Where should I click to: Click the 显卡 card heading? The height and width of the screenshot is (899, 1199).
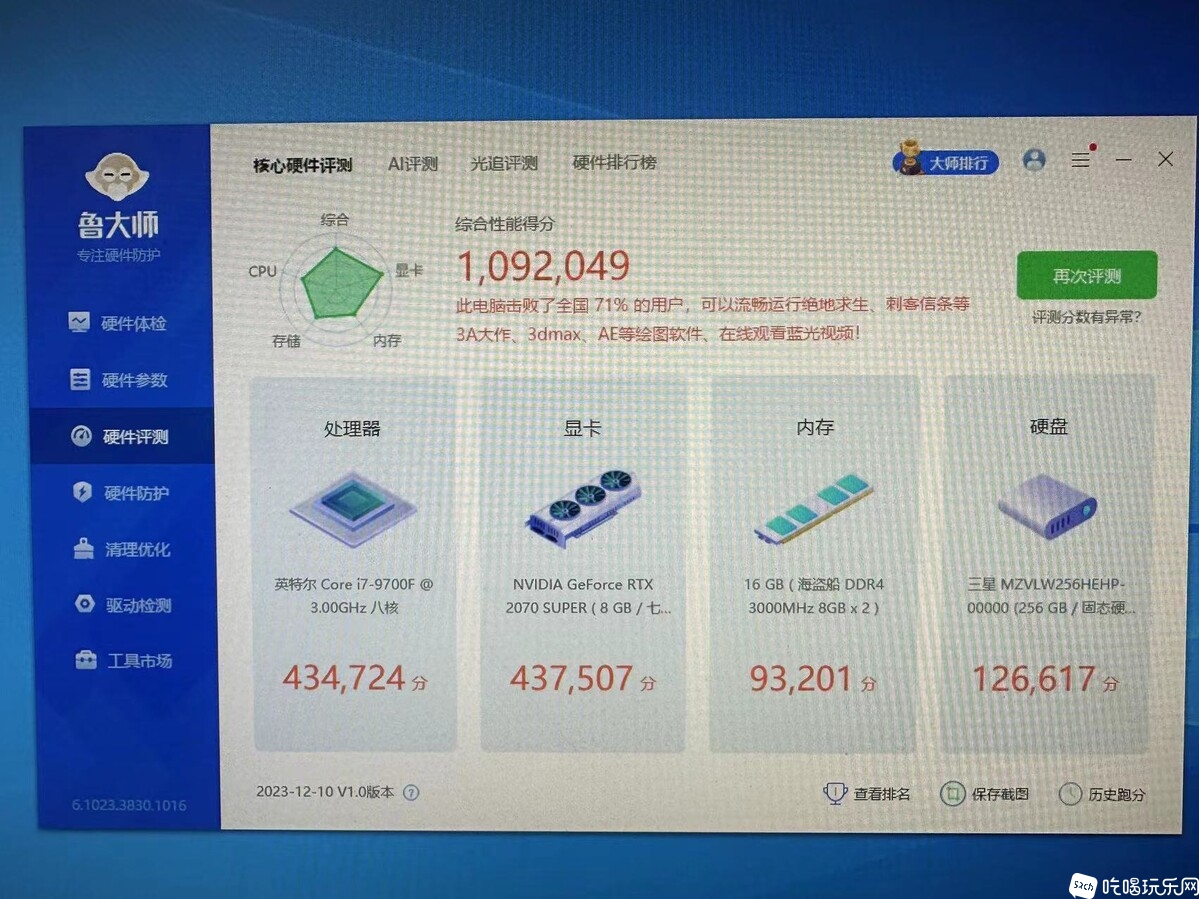(583, 427)
